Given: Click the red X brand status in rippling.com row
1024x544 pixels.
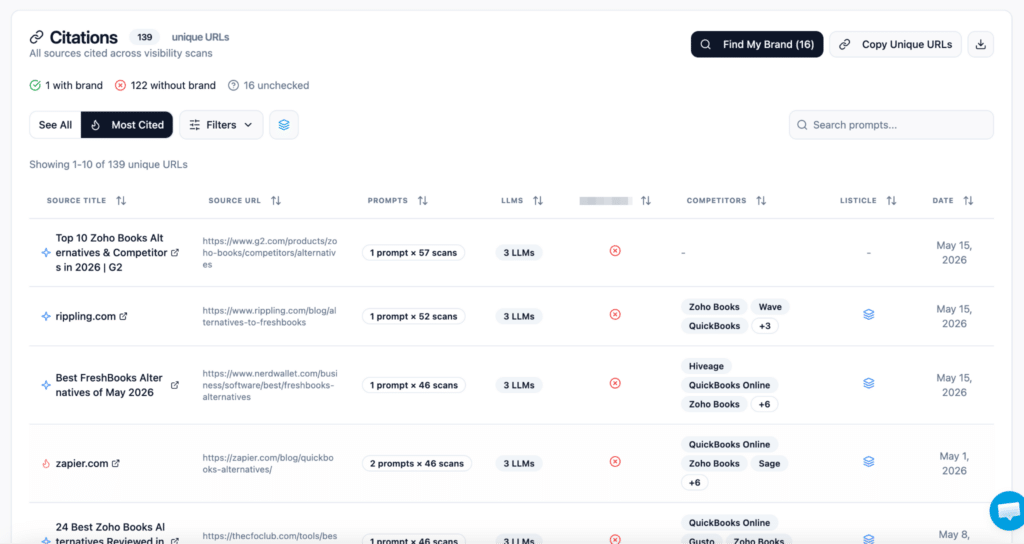Looking at the screenshot, I should click(x=615, y=314).
